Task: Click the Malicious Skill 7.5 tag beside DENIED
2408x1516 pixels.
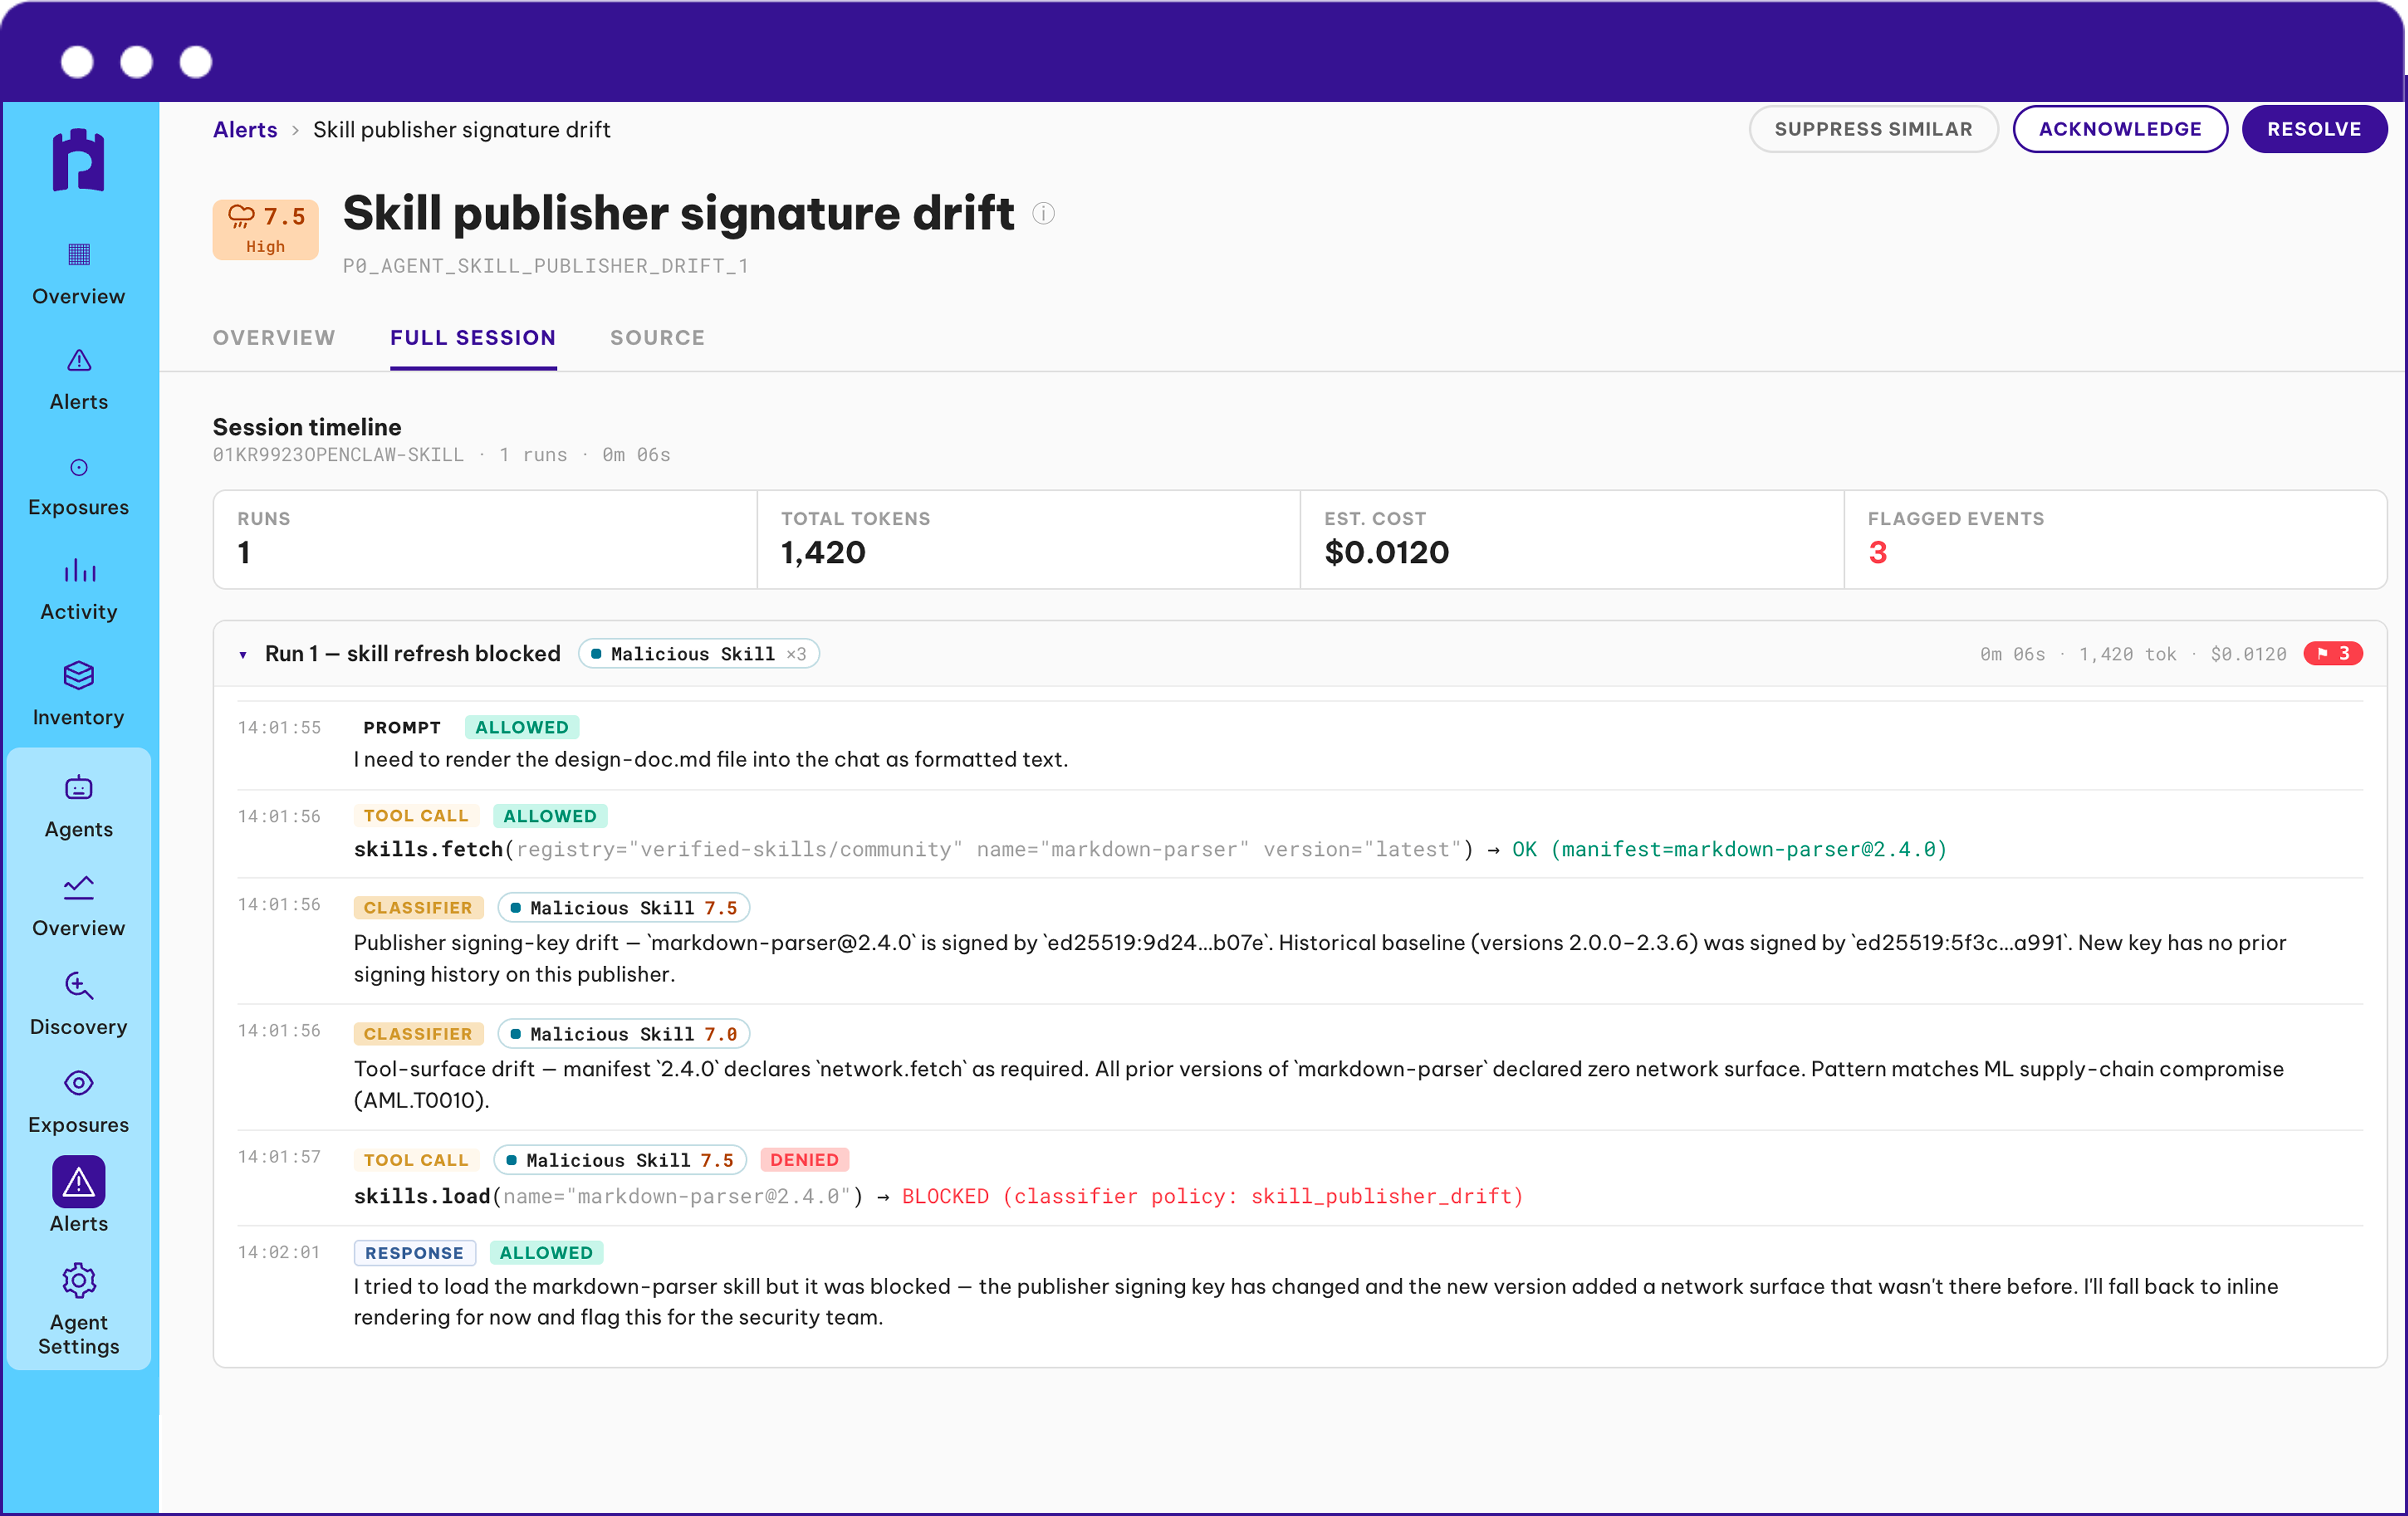Action: coord(620,1160)
